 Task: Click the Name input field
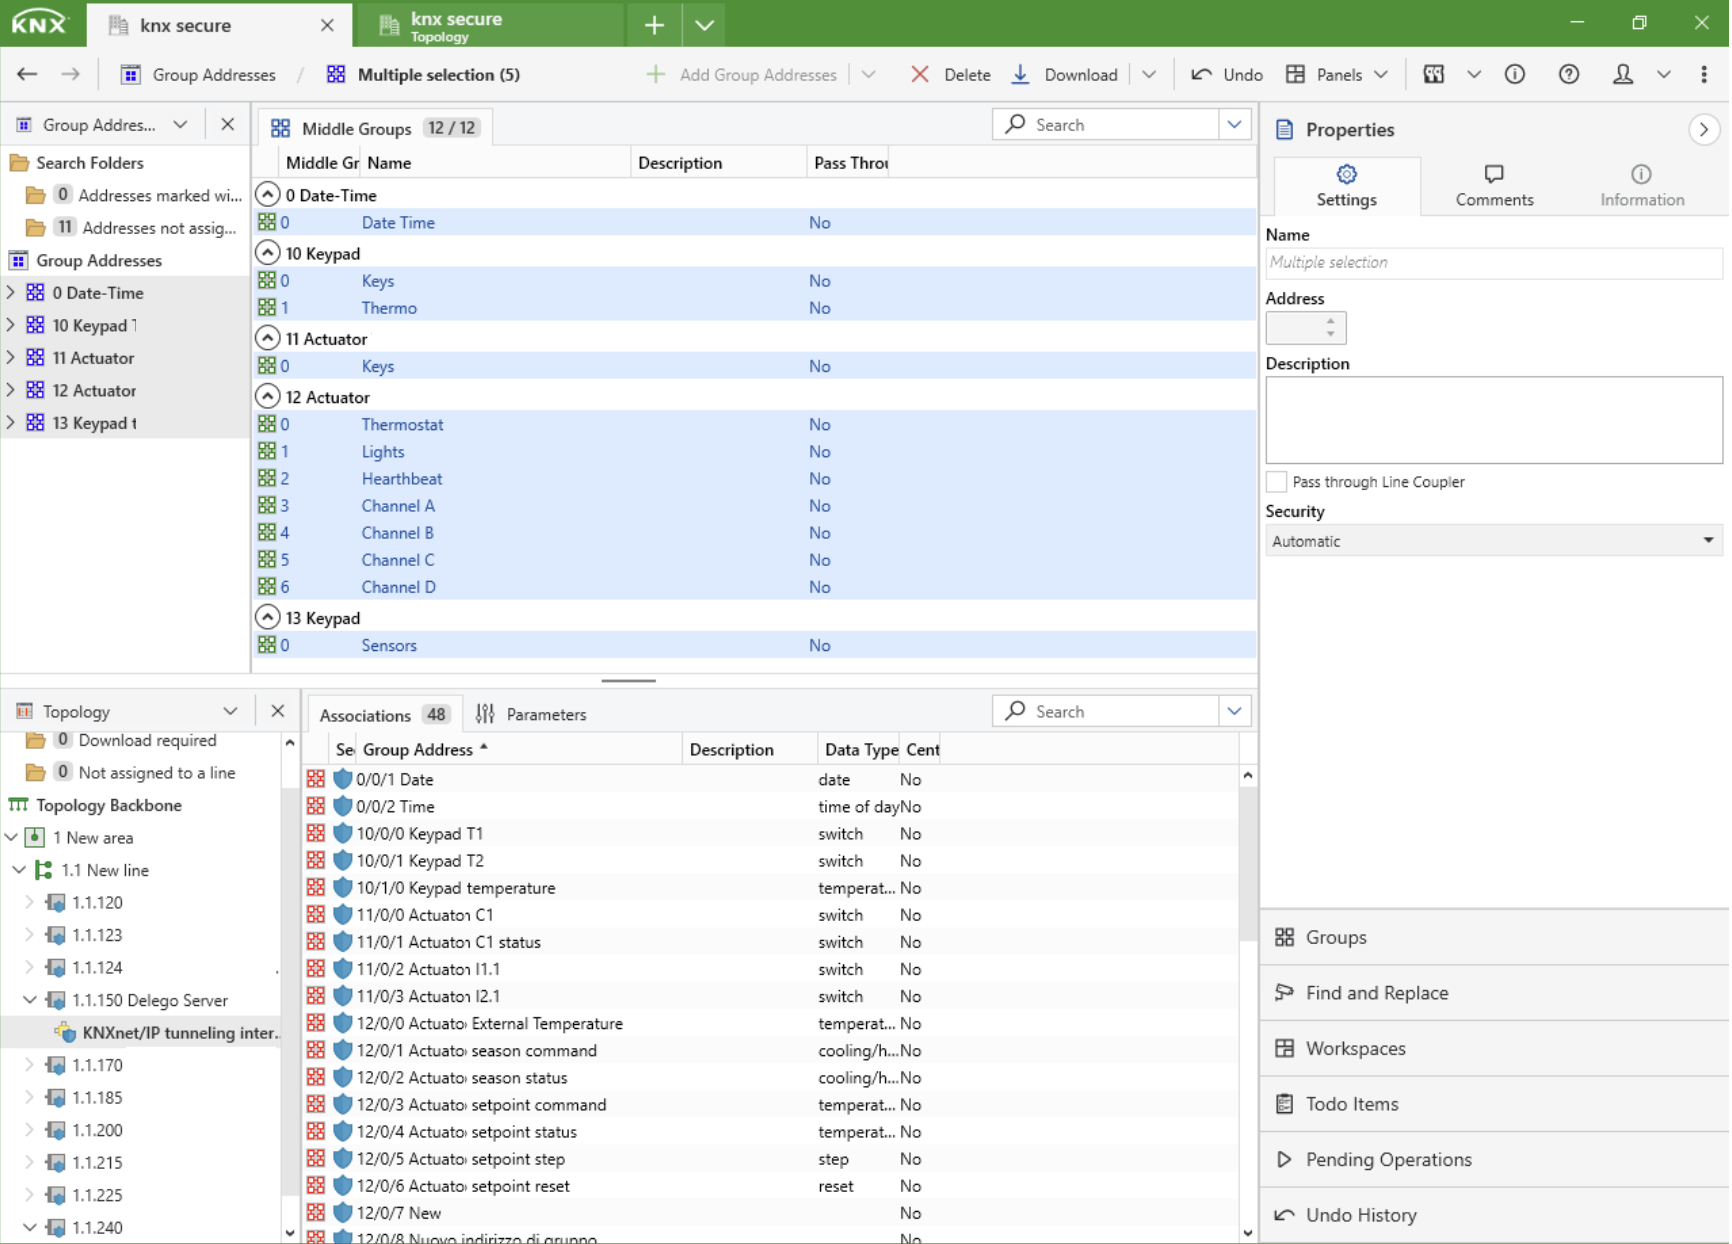point(1494,262)
